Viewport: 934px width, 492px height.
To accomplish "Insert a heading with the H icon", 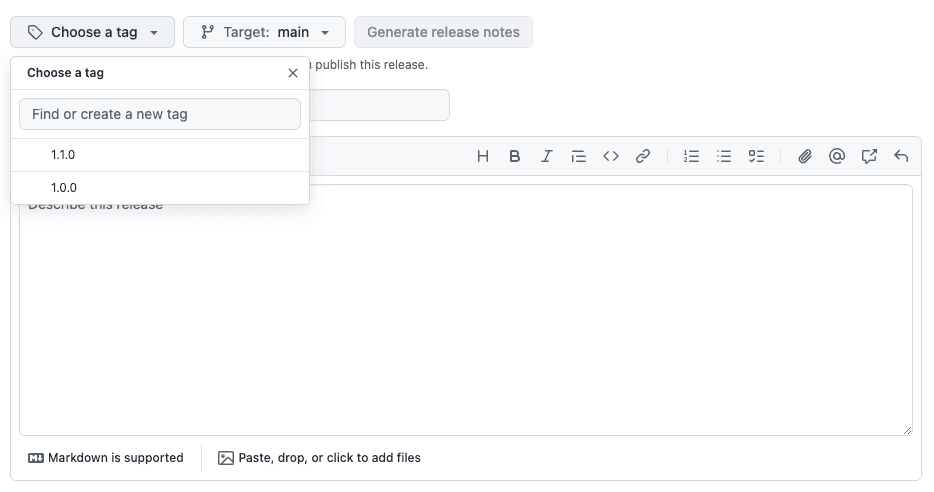I will [483, 156].
